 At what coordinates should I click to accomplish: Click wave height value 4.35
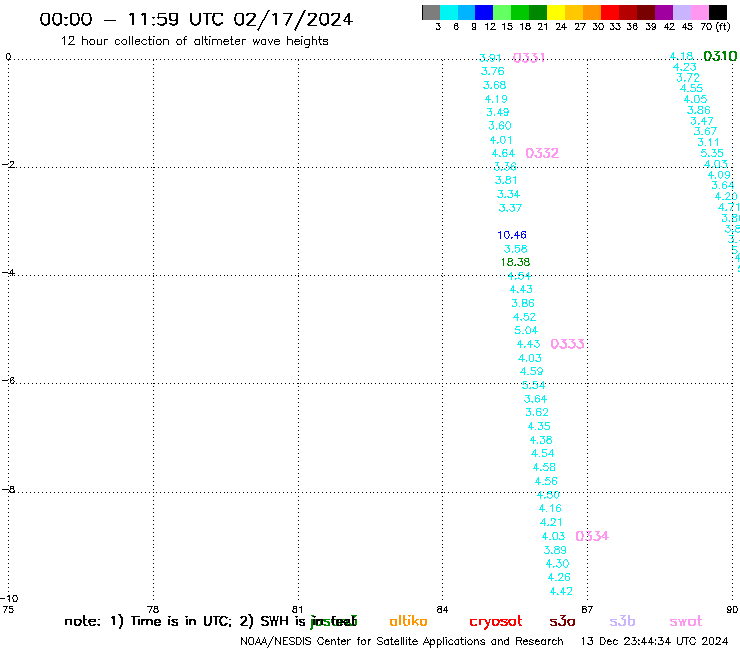click(539, 426)
